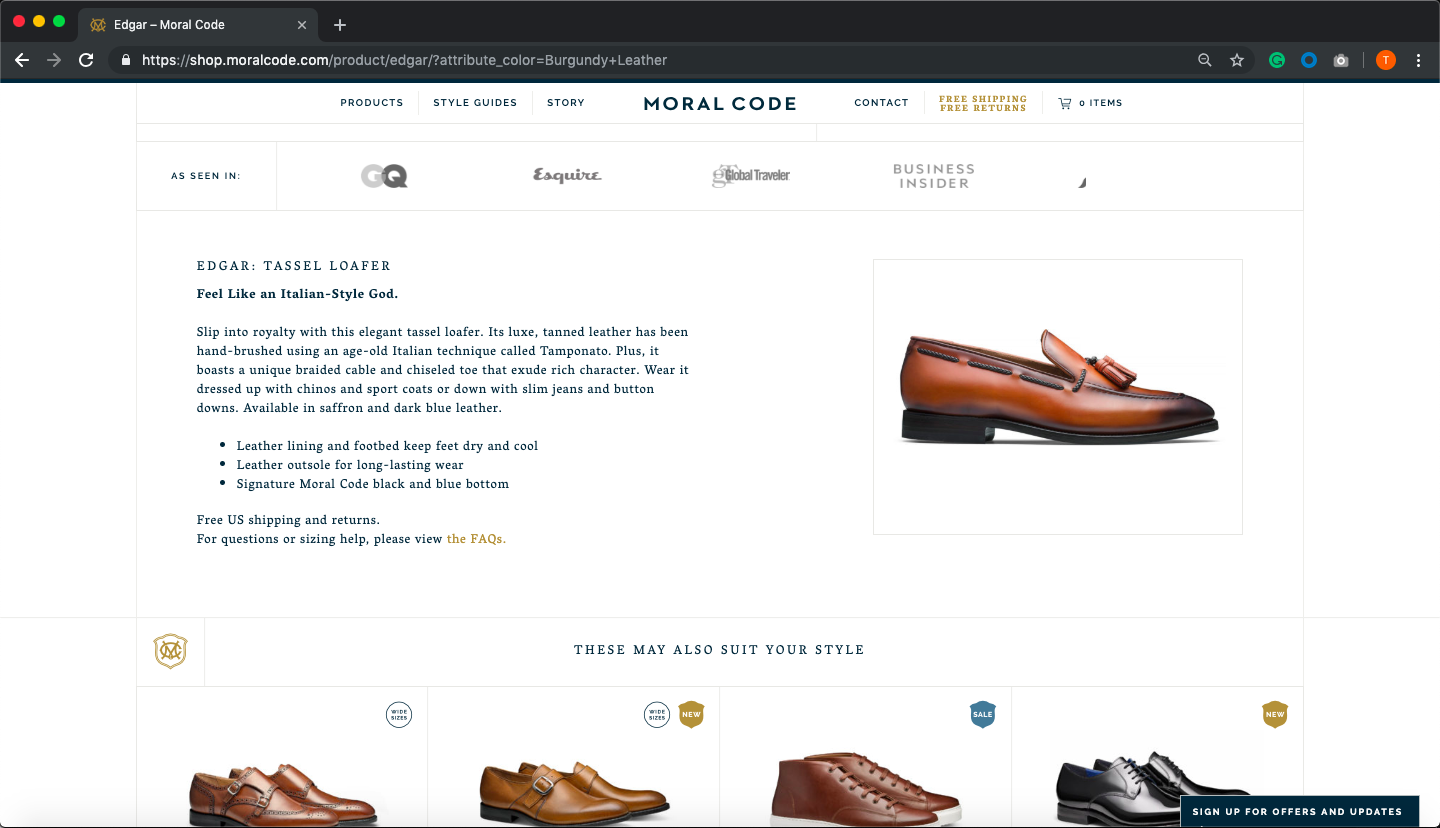The height and width of the screenshot is (828, 1440).
Task: Click the Esquire logo
Action: coord(566,175)
